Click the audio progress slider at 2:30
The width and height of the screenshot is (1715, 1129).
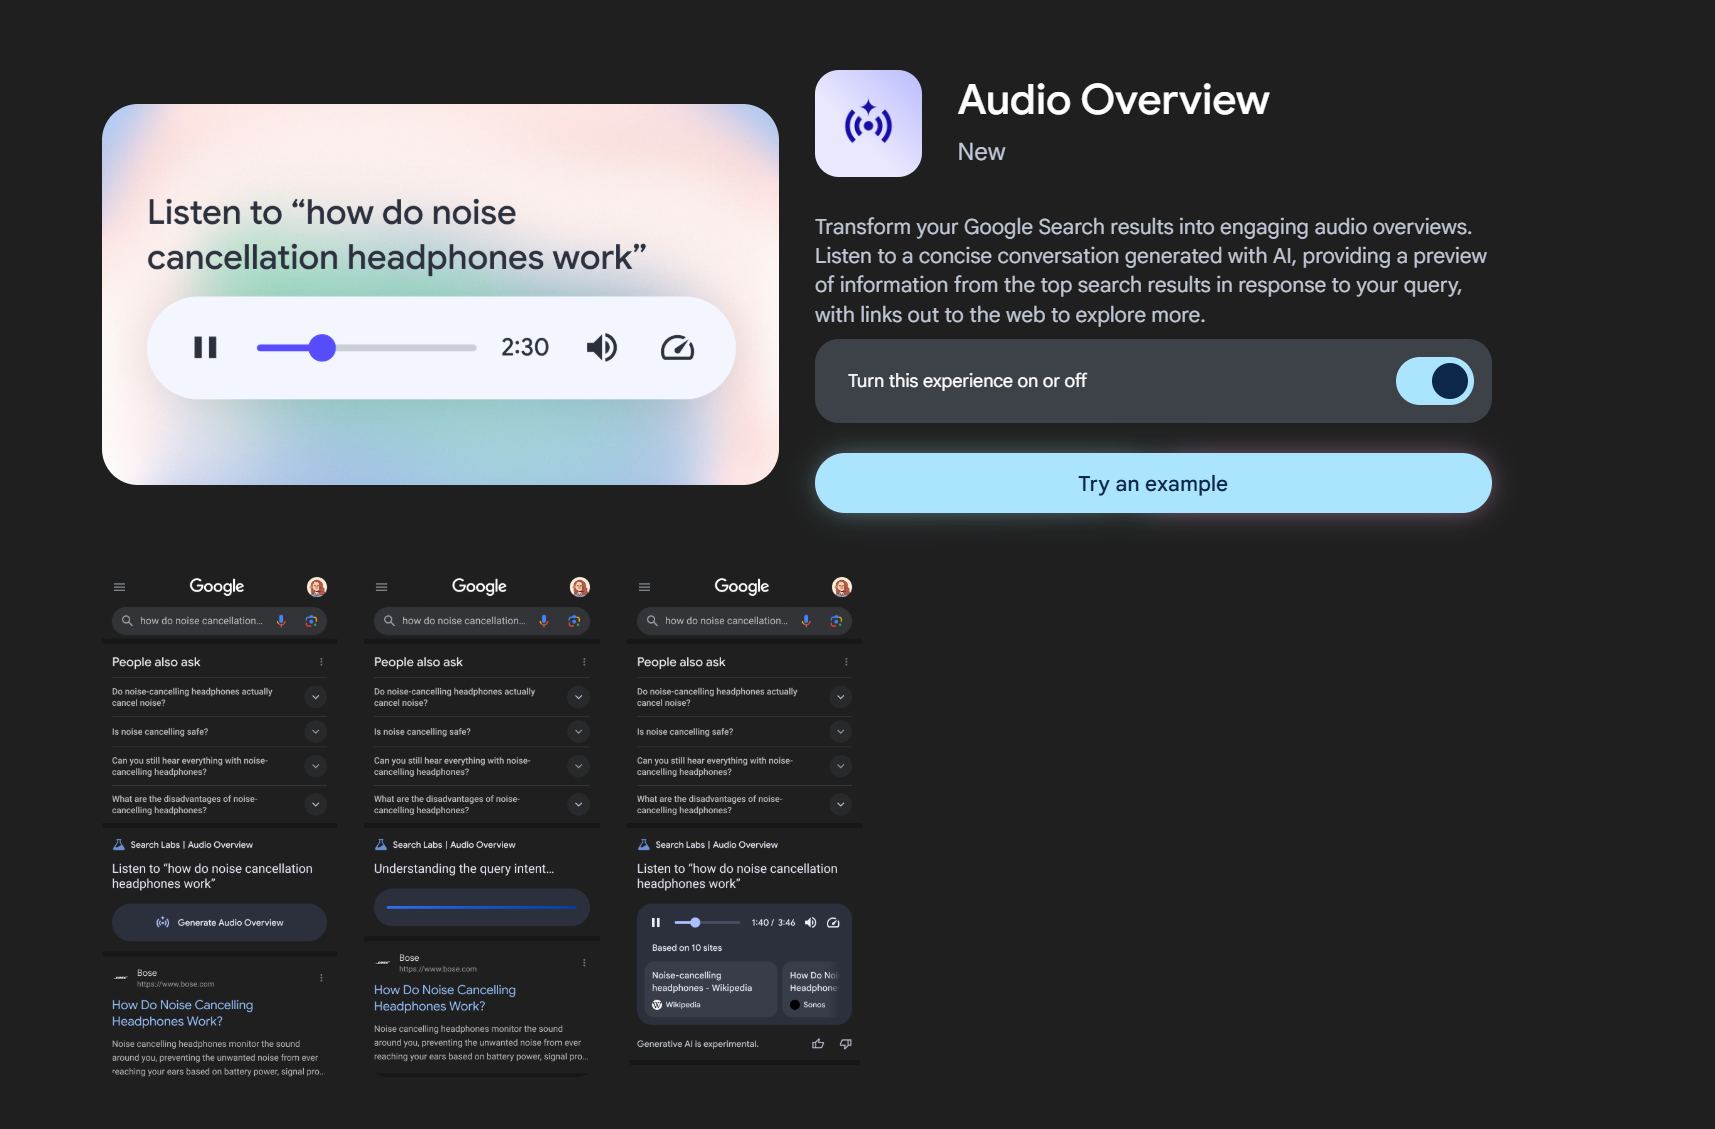[322, 347]
